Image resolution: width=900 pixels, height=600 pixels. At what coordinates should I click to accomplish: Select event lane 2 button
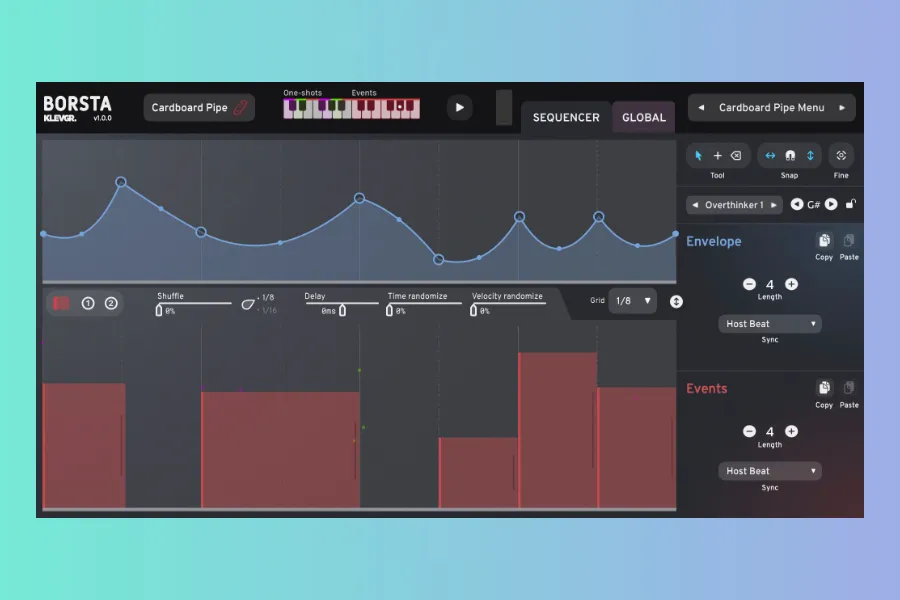click(111, 303)
